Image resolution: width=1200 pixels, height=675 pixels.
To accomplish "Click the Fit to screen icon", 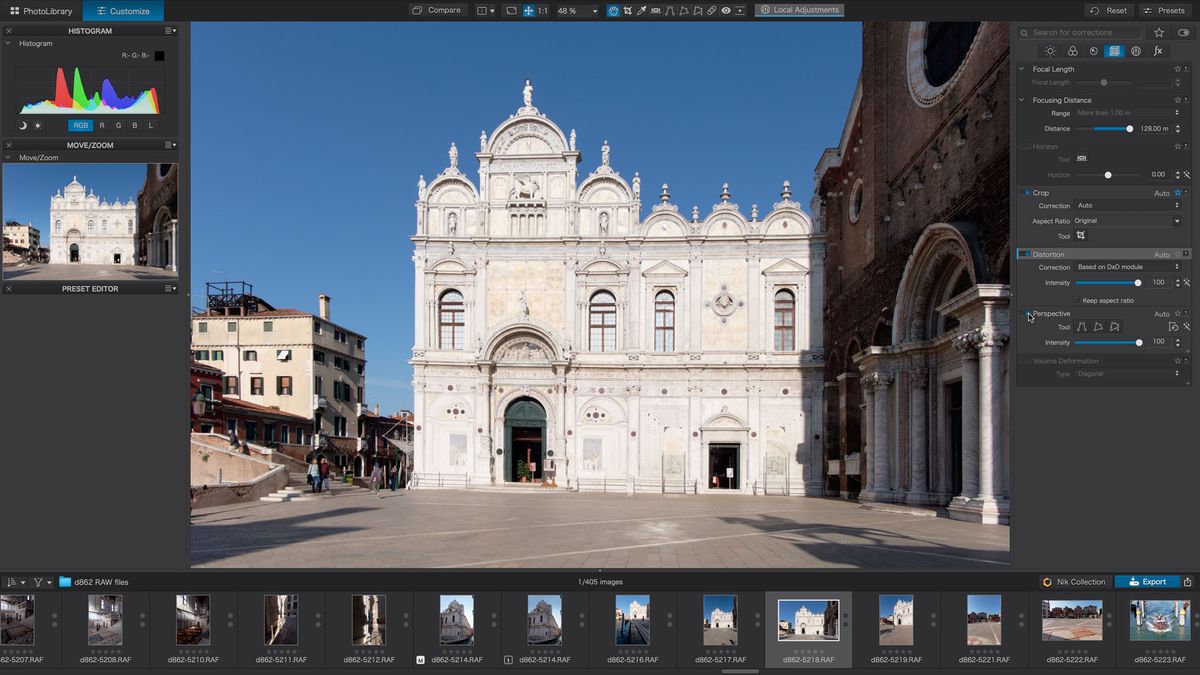I will point(511,10).
